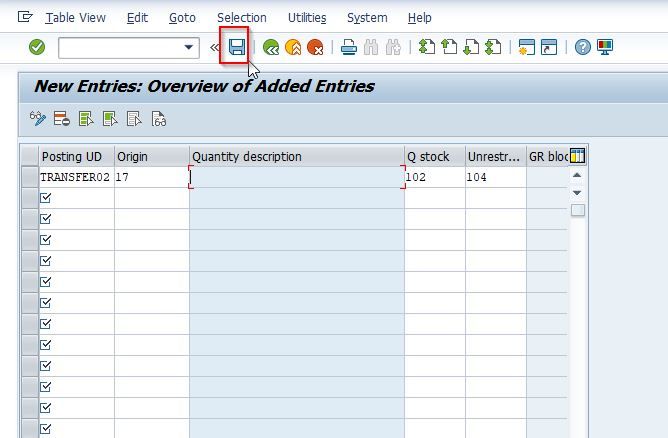Viewport: 668px width, 438px height.
Task: Click the green Enter checkmark icon
Action: (37, 47)
